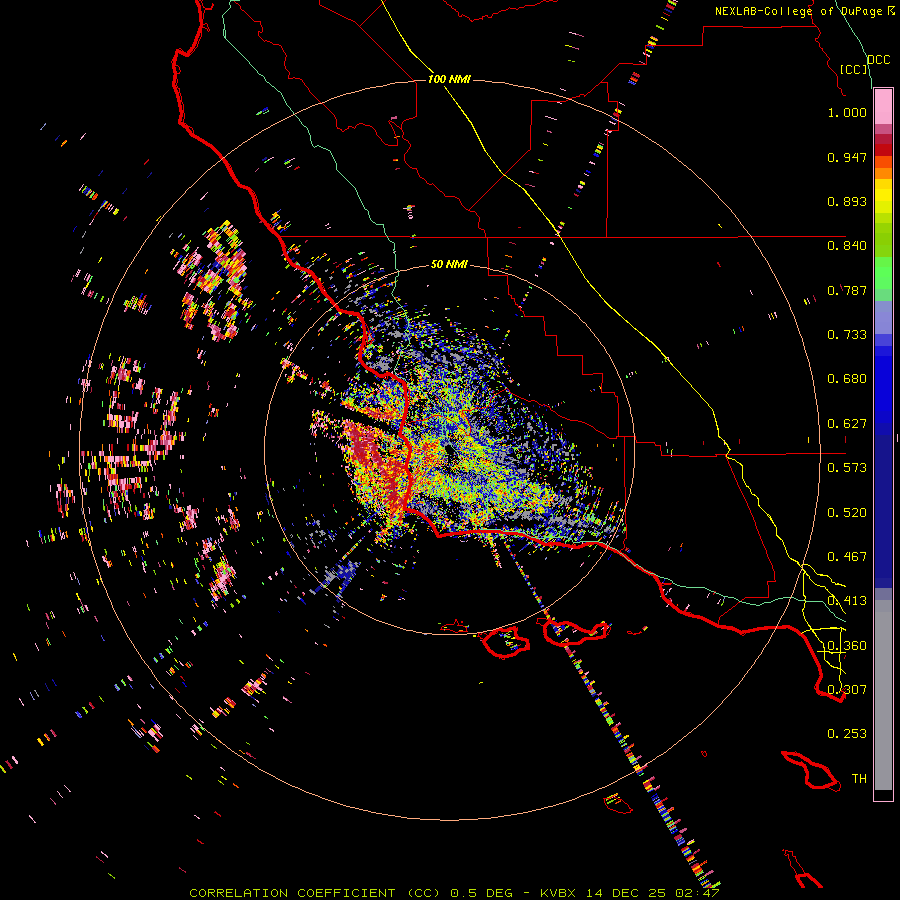Screen dimensions: 900x900
Task: Click the 02:47 timestamp in the caption
Action: [697, 893]
